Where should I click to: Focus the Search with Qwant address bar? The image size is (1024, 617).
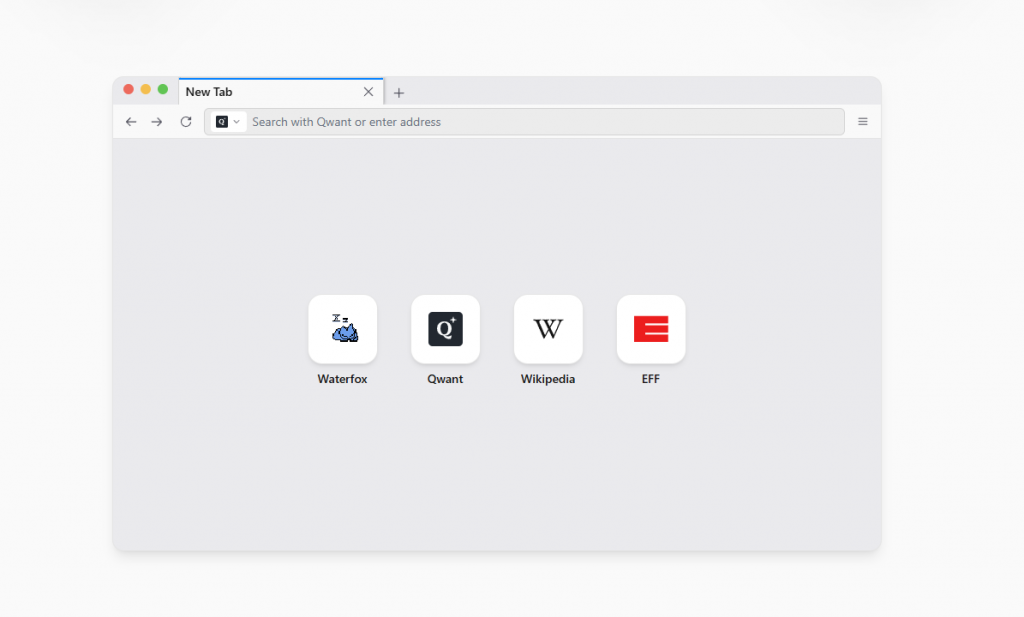tap(524, 122)
